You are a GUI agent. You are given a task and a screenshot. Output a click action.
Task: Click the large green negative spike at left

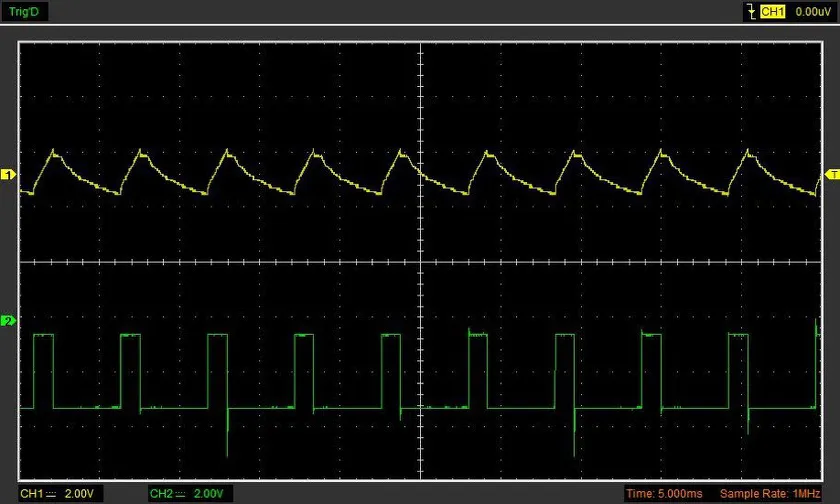[x=228, y=433]
